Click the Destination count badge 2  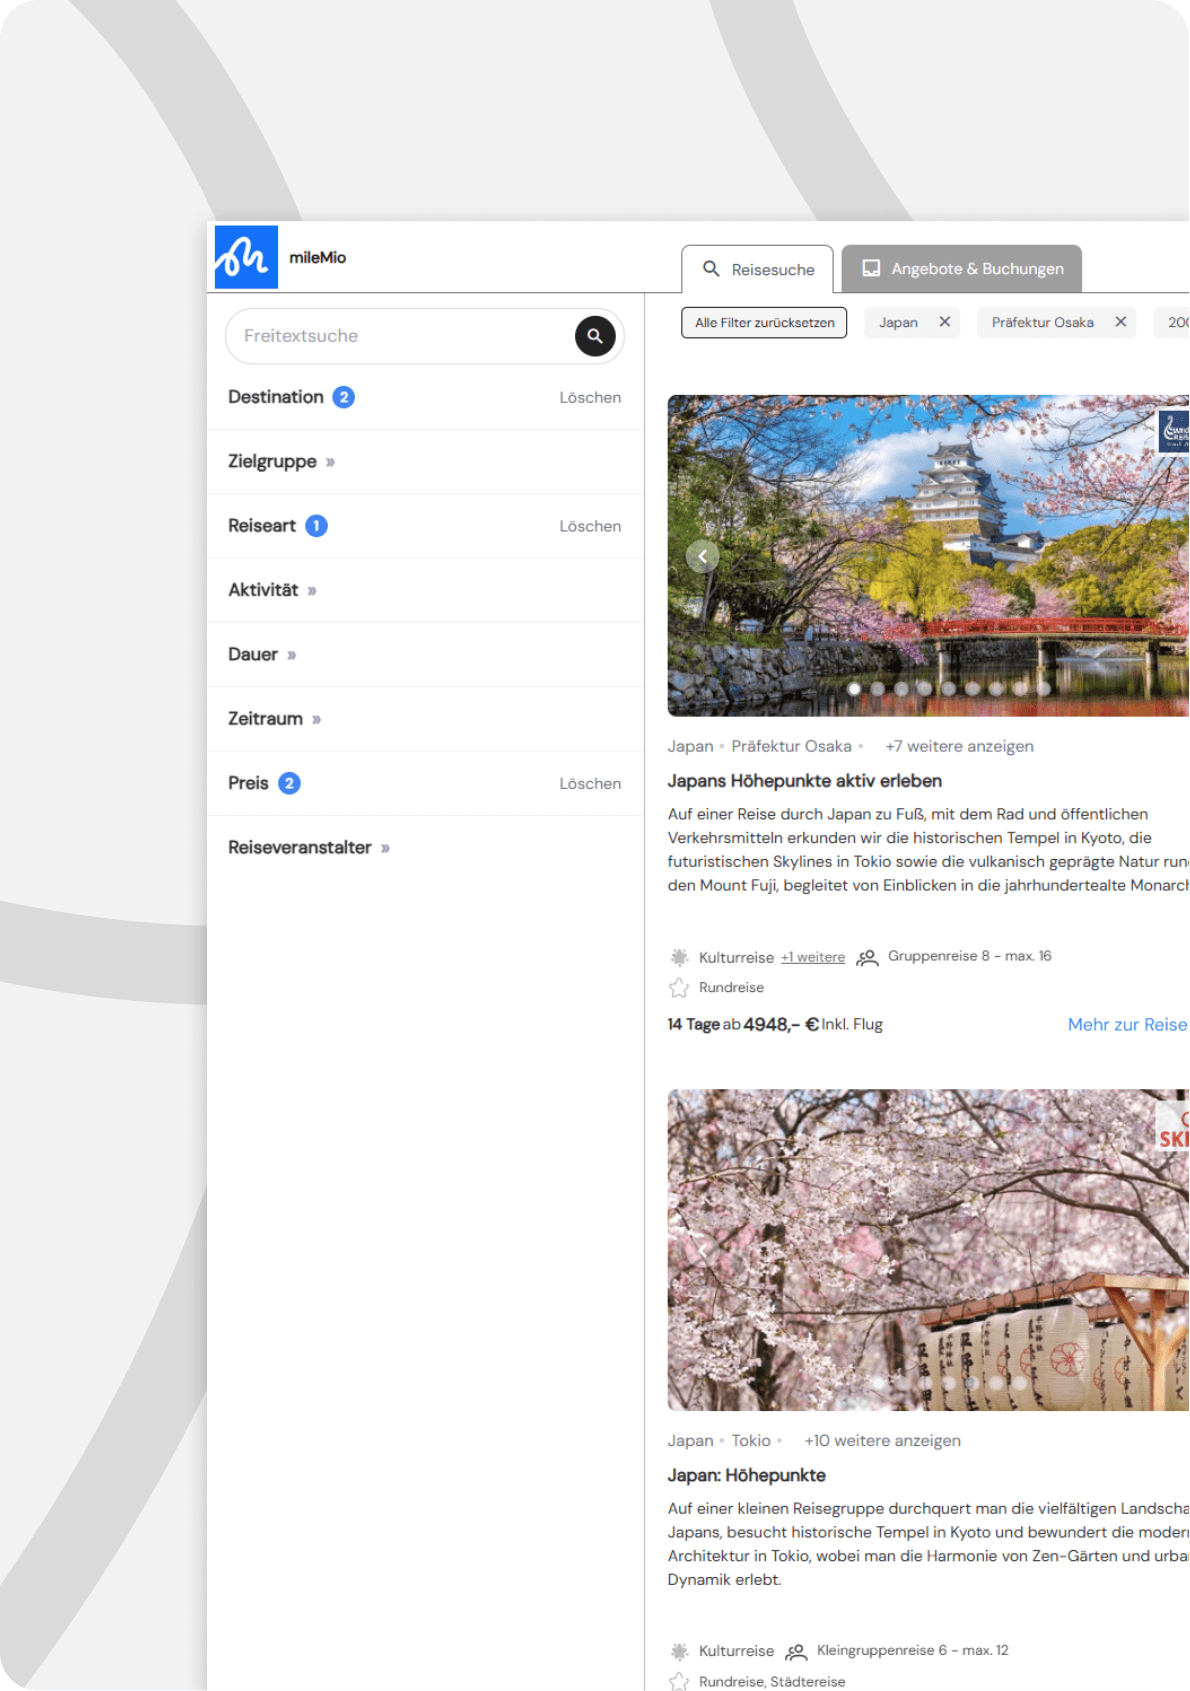344,397
